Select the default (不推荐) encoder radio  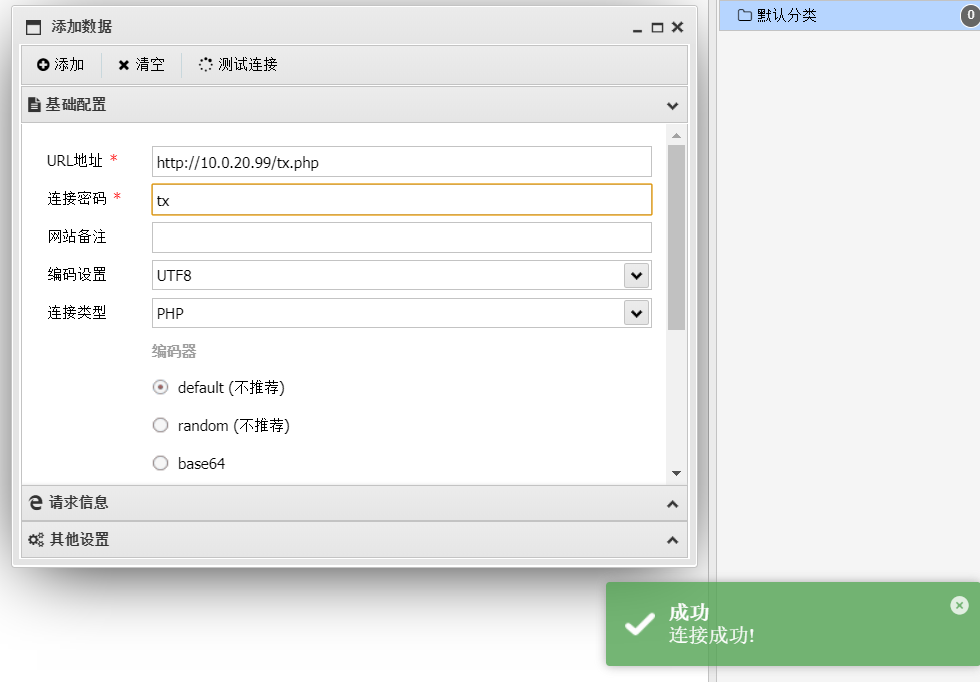point(161,388)
